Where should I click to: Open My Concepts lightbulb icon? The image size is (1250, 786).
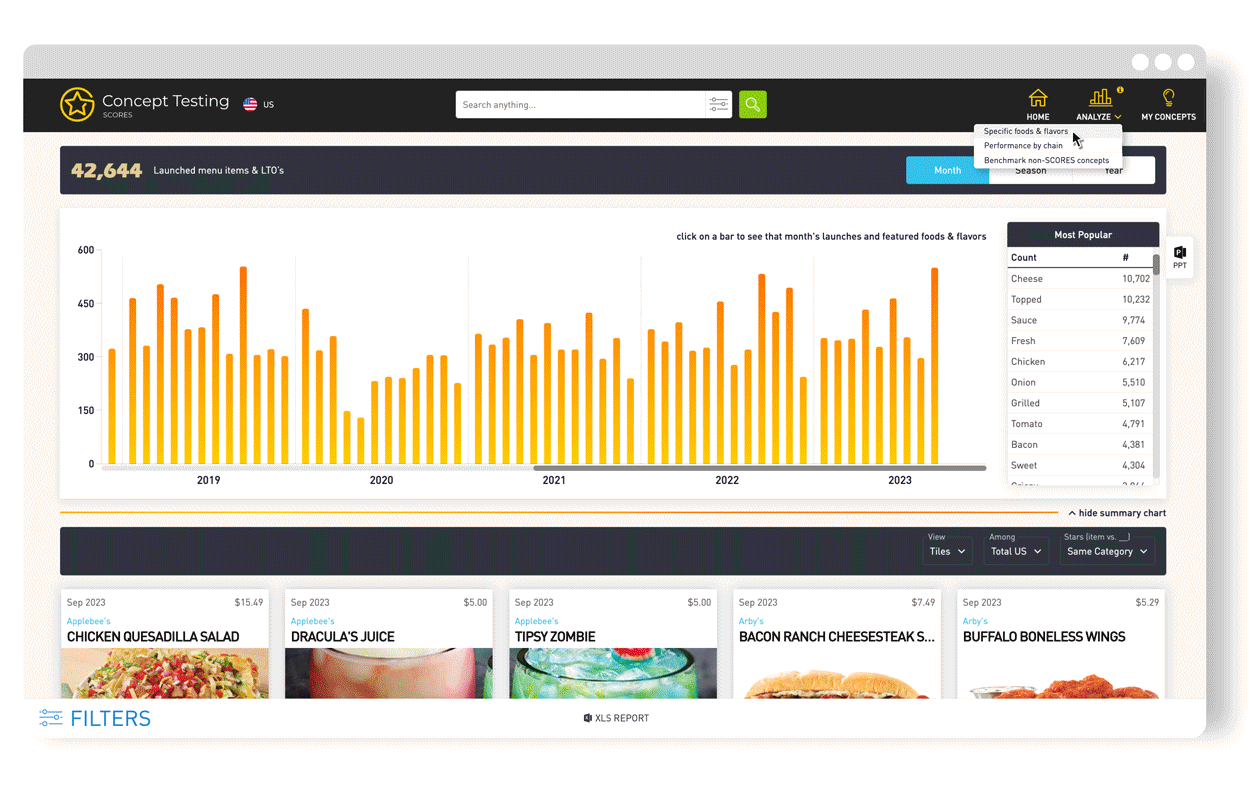pos(1167,98)
